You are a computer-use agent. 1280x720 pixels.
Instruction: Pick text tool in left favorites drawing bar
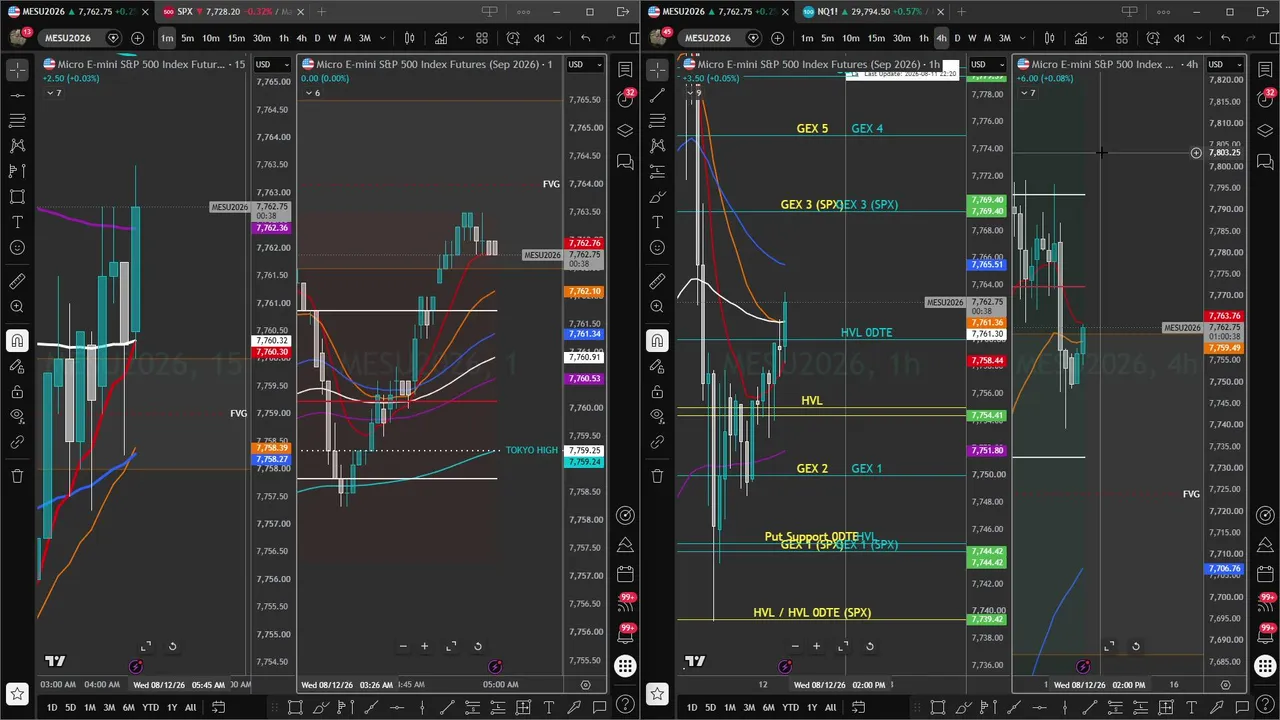(x=548, y=708)
